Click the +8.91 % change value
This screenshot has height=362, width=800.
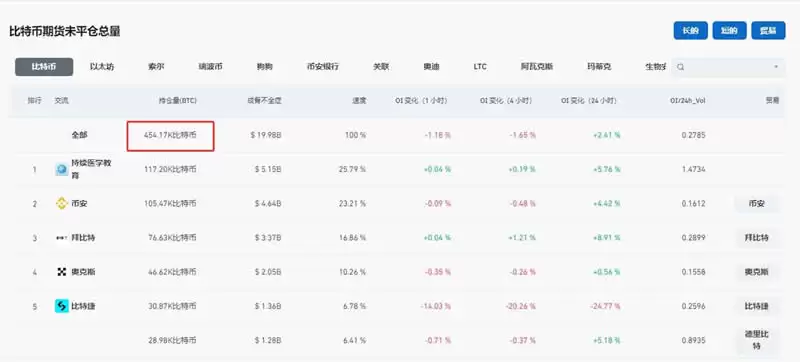pos(607,238)
